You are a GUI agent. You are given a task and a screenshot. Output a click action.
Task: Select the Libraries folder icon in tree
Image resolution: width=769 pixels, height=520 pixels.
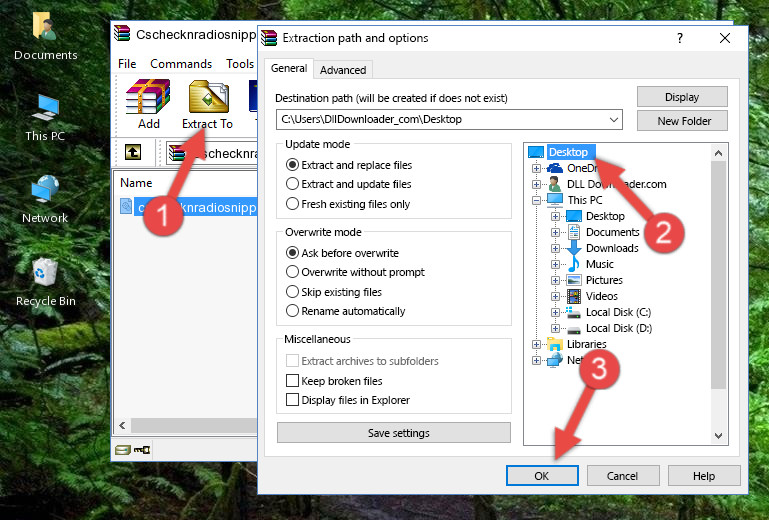tap(555, 344)
